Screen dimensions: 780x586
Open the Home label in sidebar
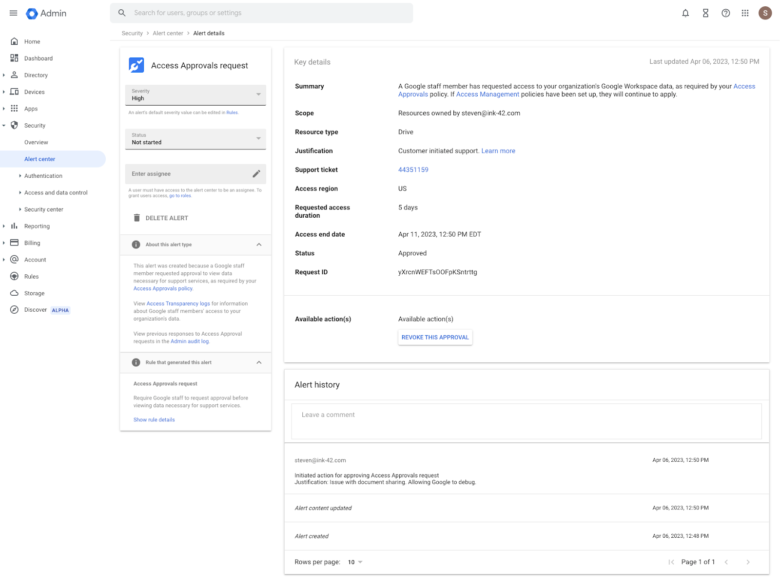click(32, 42)
